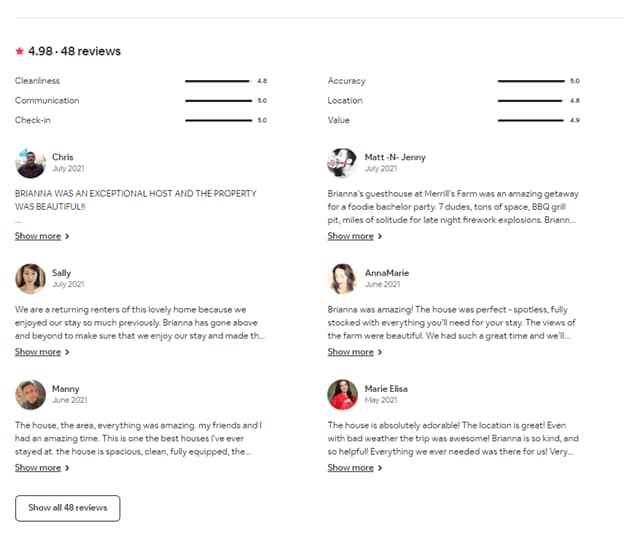Expand Matt -N- Jenny's review text
Screen dimensions: 624x547
355,236
